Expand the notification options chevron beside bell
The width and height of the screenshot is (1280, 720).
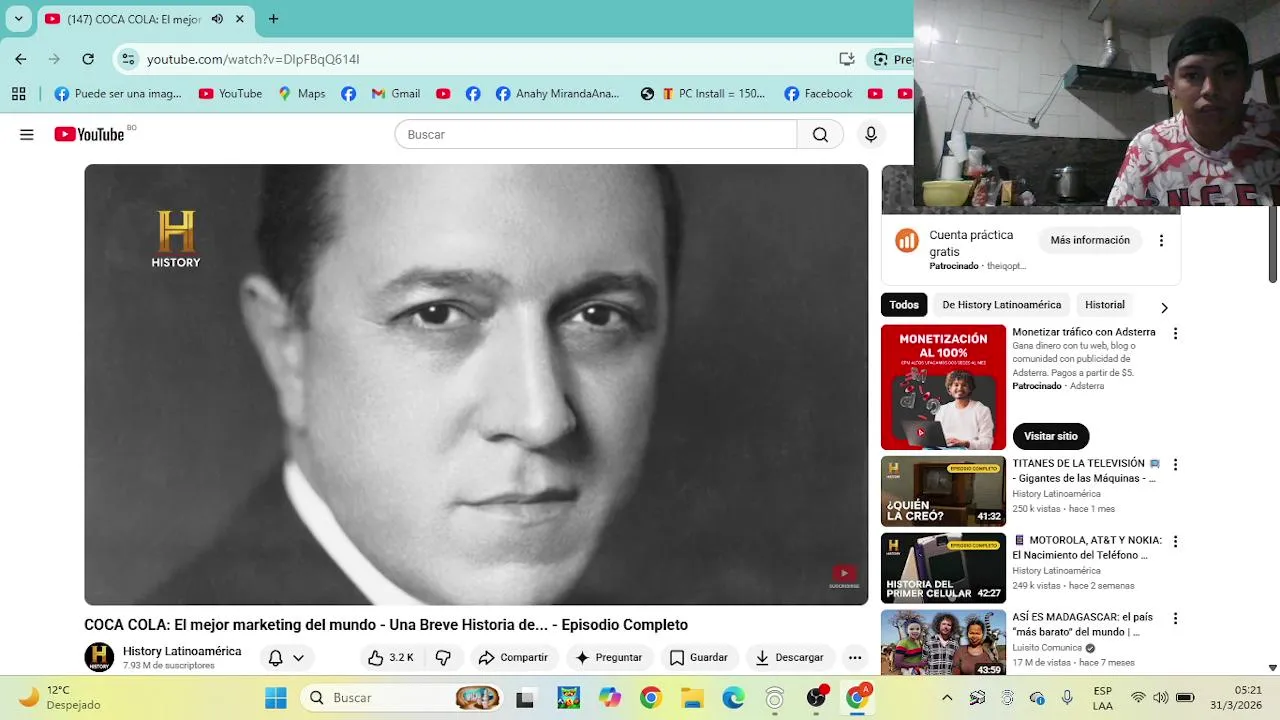(298, 658)
